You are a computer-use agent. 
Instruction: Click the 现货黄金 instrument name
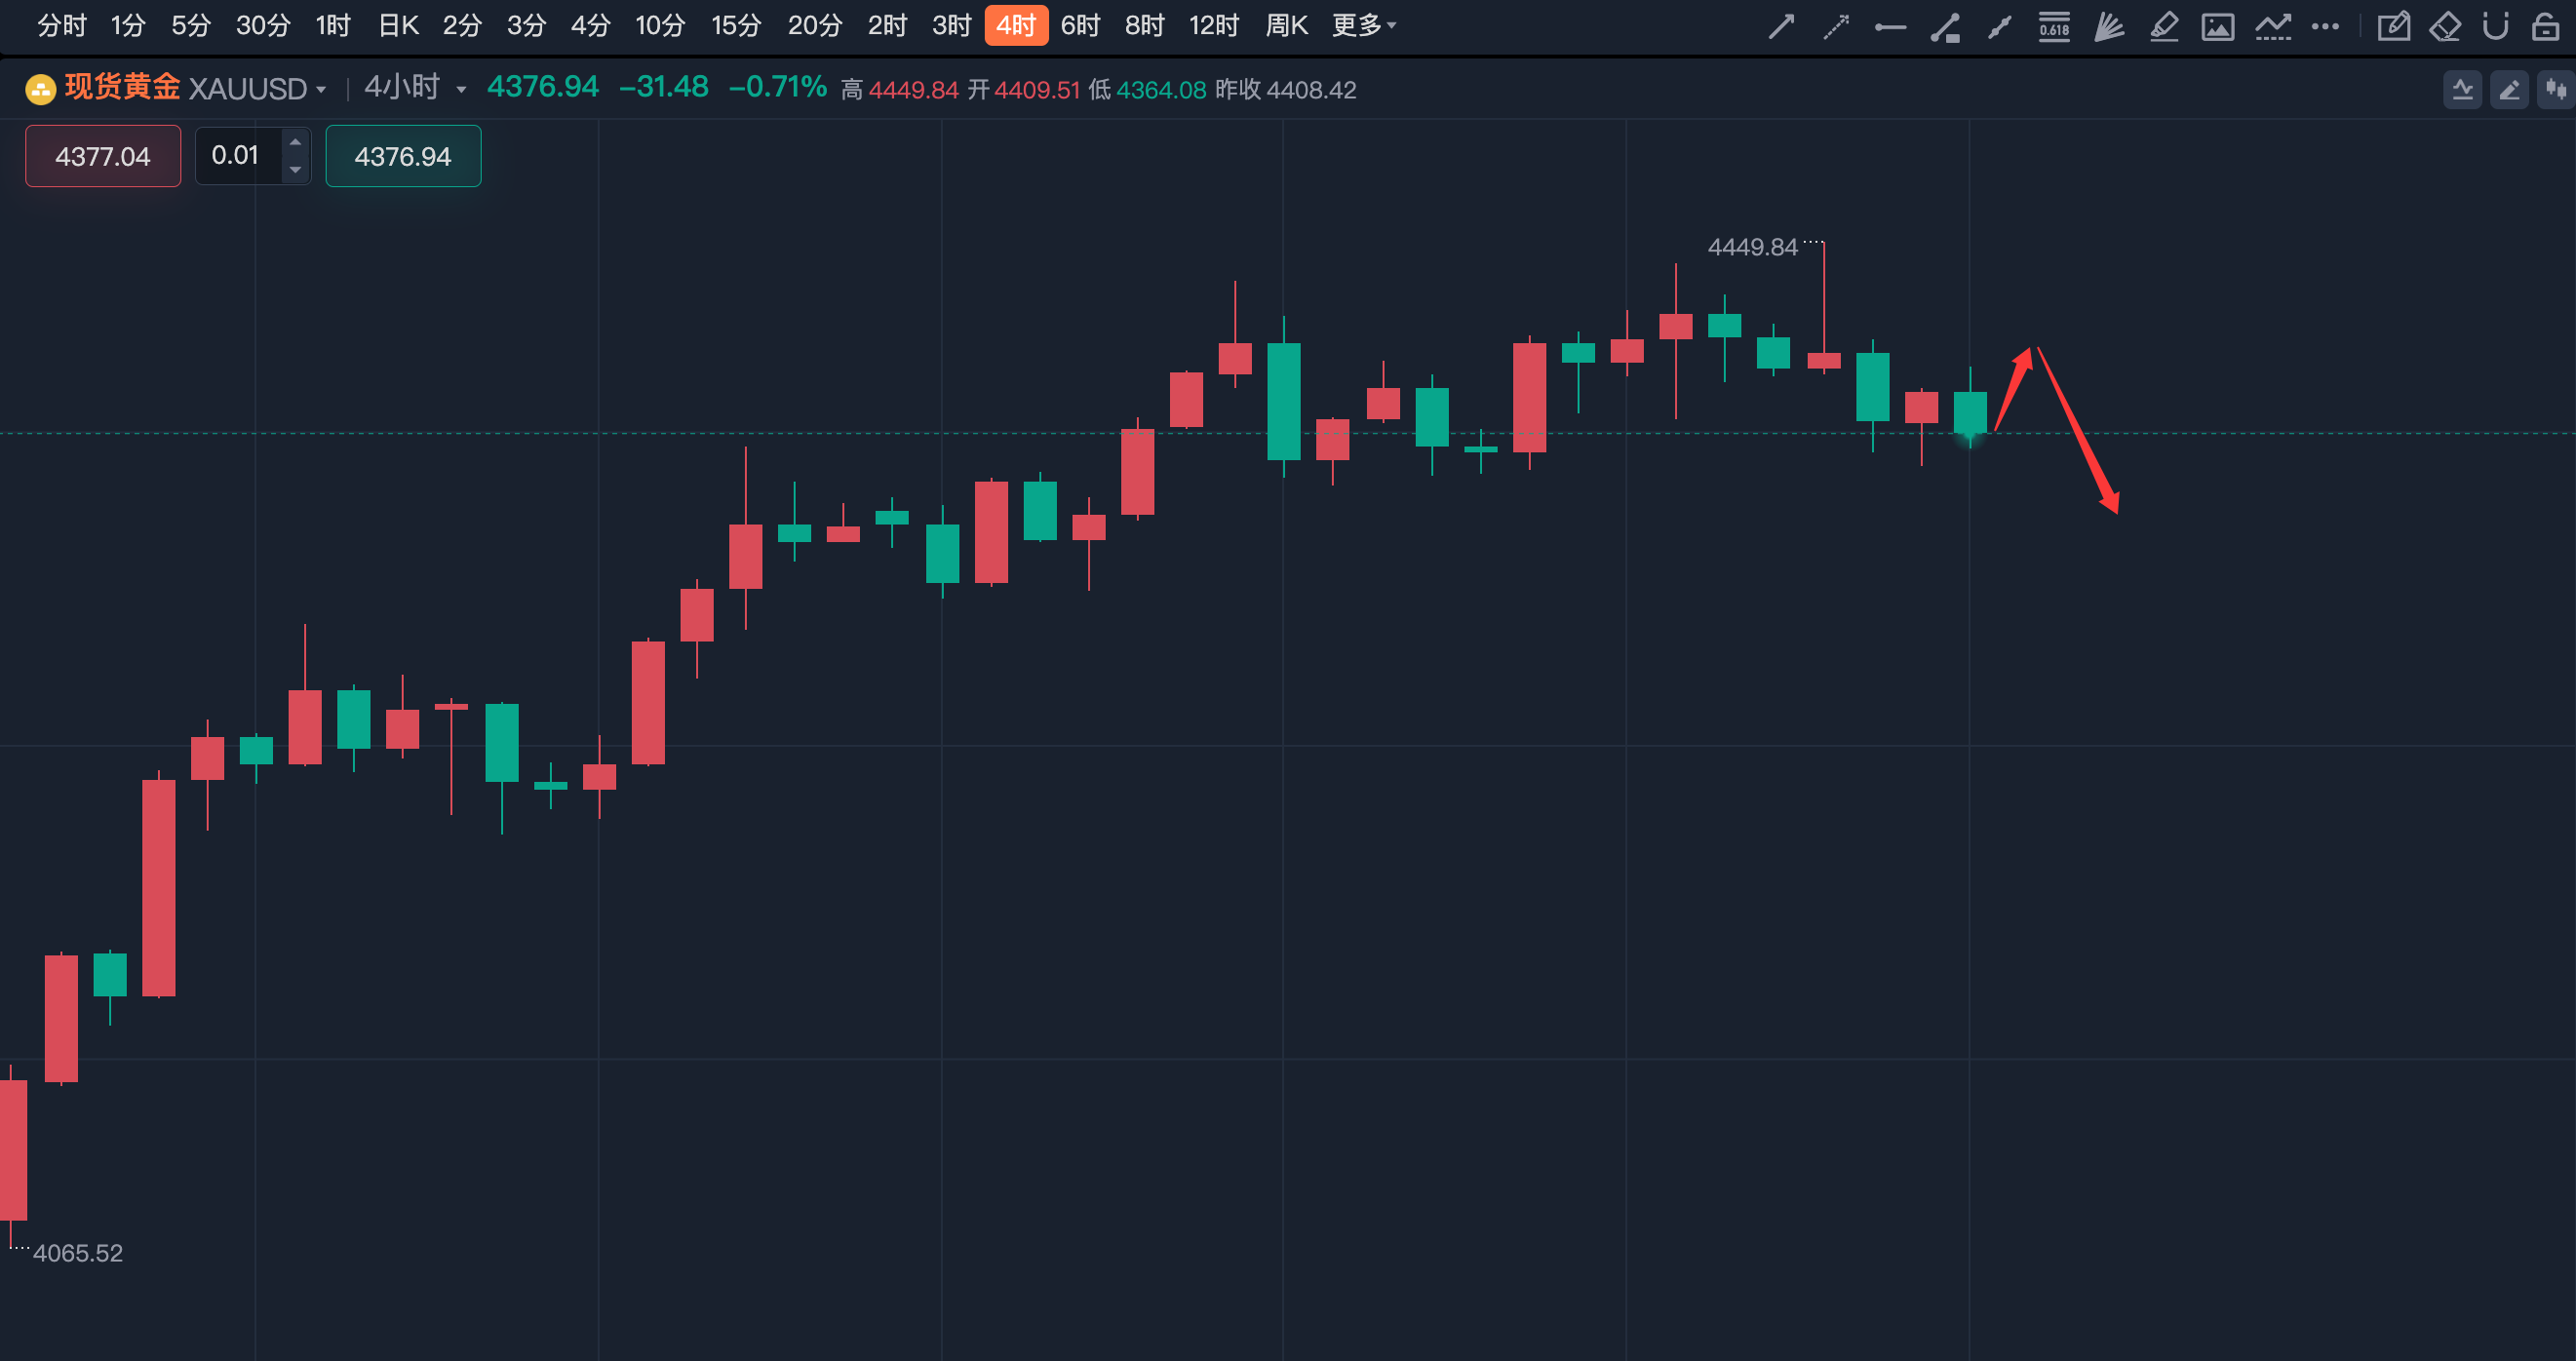click(x=122, y=87)
